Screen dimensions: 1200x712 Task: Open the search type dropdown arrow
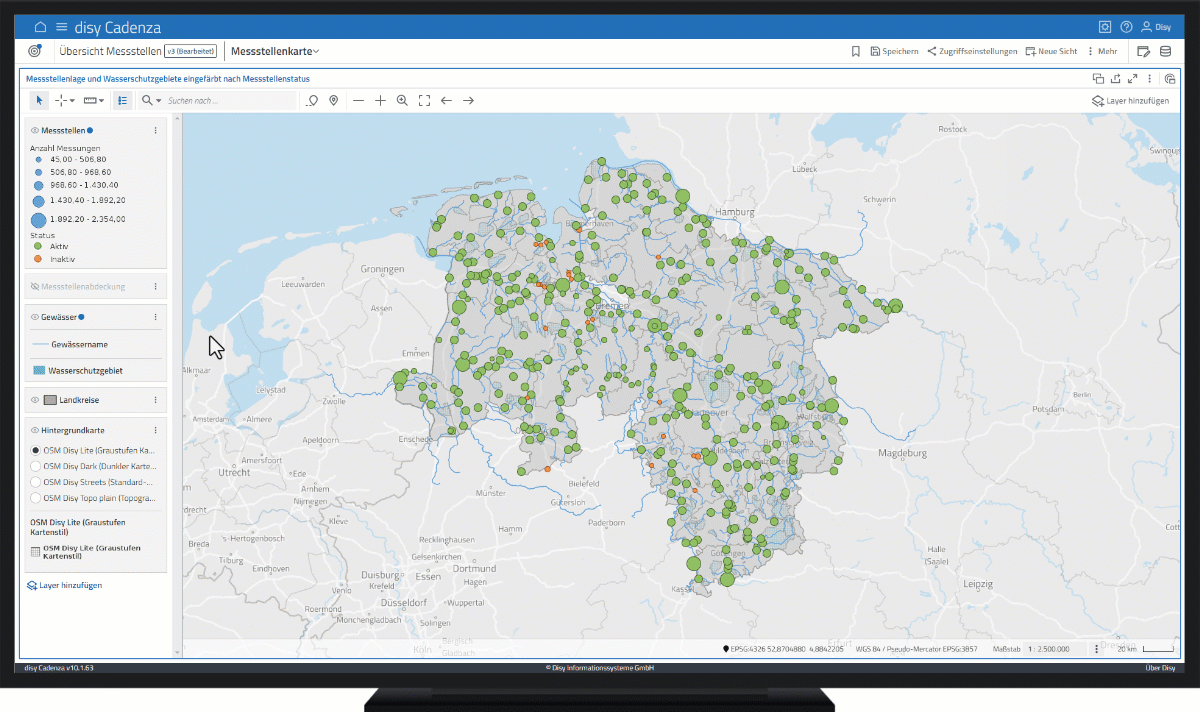point(158,101)
